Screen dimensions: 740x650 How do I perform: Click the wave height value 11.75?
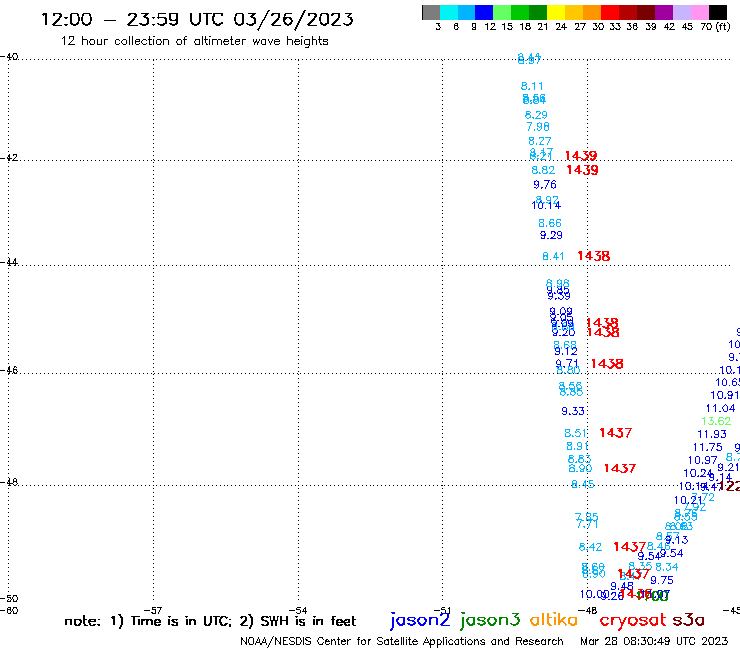click(707, 447)
